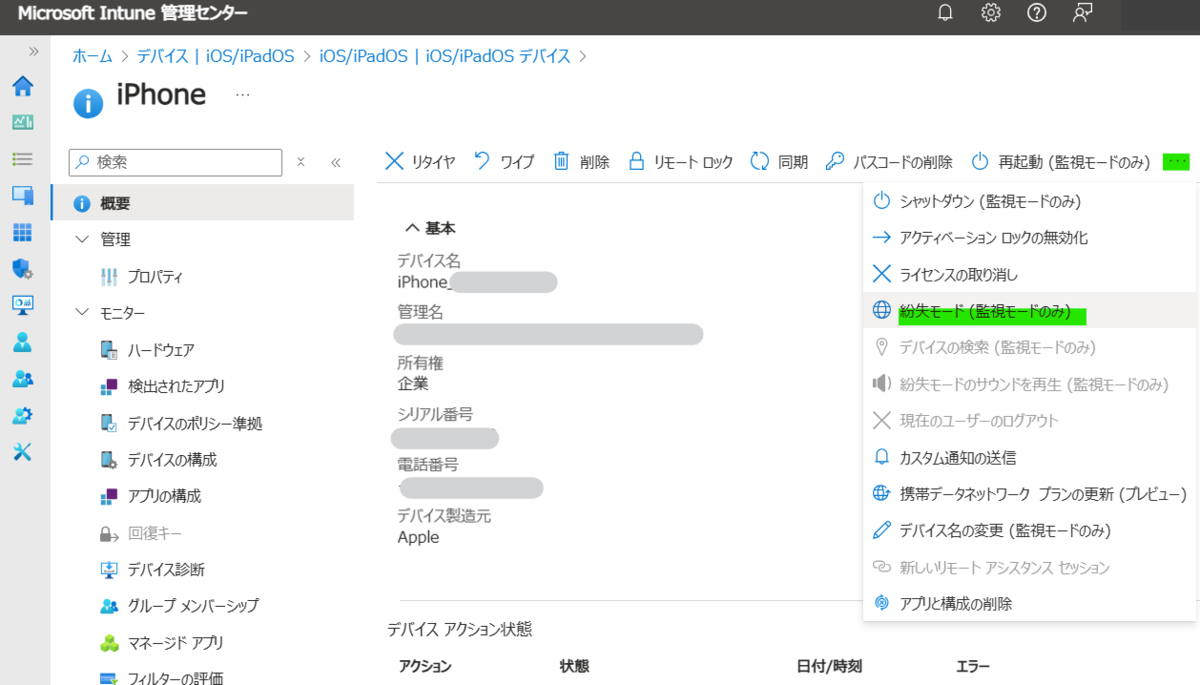Toggle the more actions ellipsis in command bar
The width and height of the screenshot is (1200, 685).
click(x=1176, y=162)
